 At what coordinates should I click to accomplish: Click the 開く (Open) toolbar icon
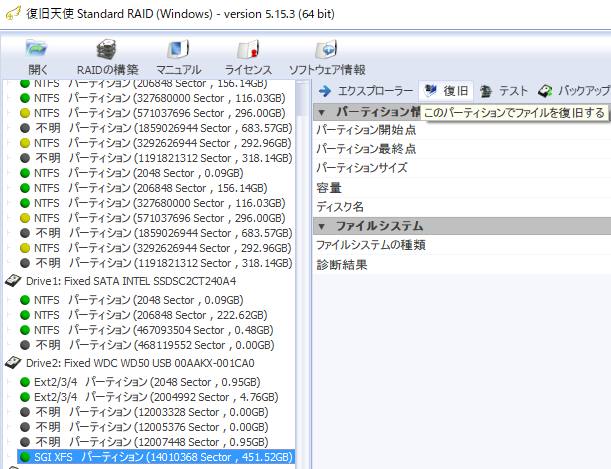[38, 56]
